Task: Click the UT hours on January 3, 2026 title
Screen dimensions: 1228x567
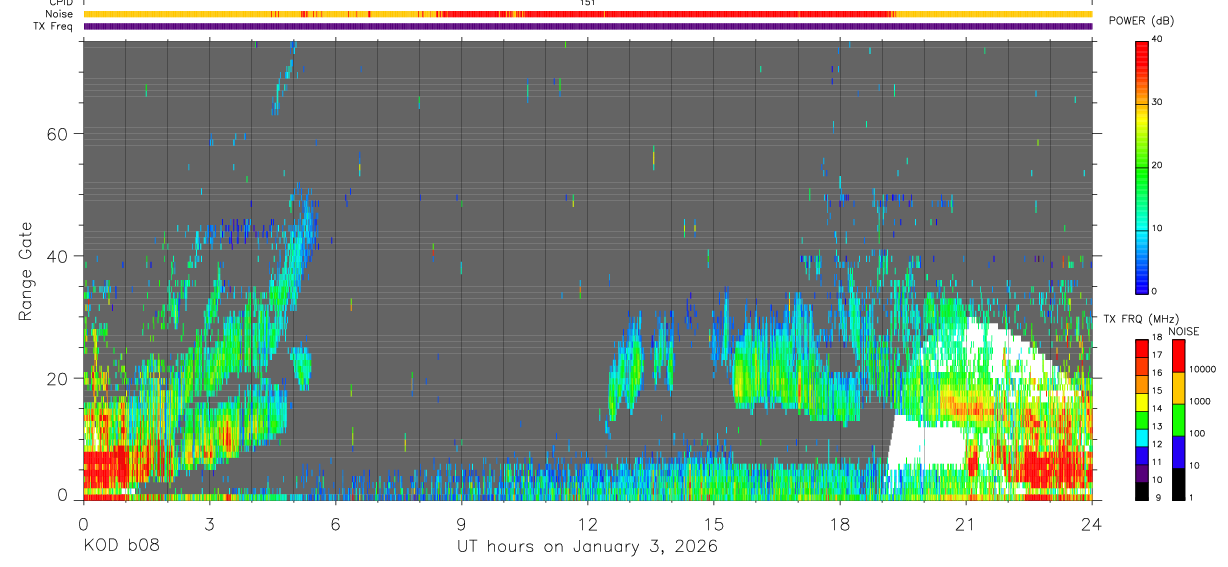Action: (587, 546)
